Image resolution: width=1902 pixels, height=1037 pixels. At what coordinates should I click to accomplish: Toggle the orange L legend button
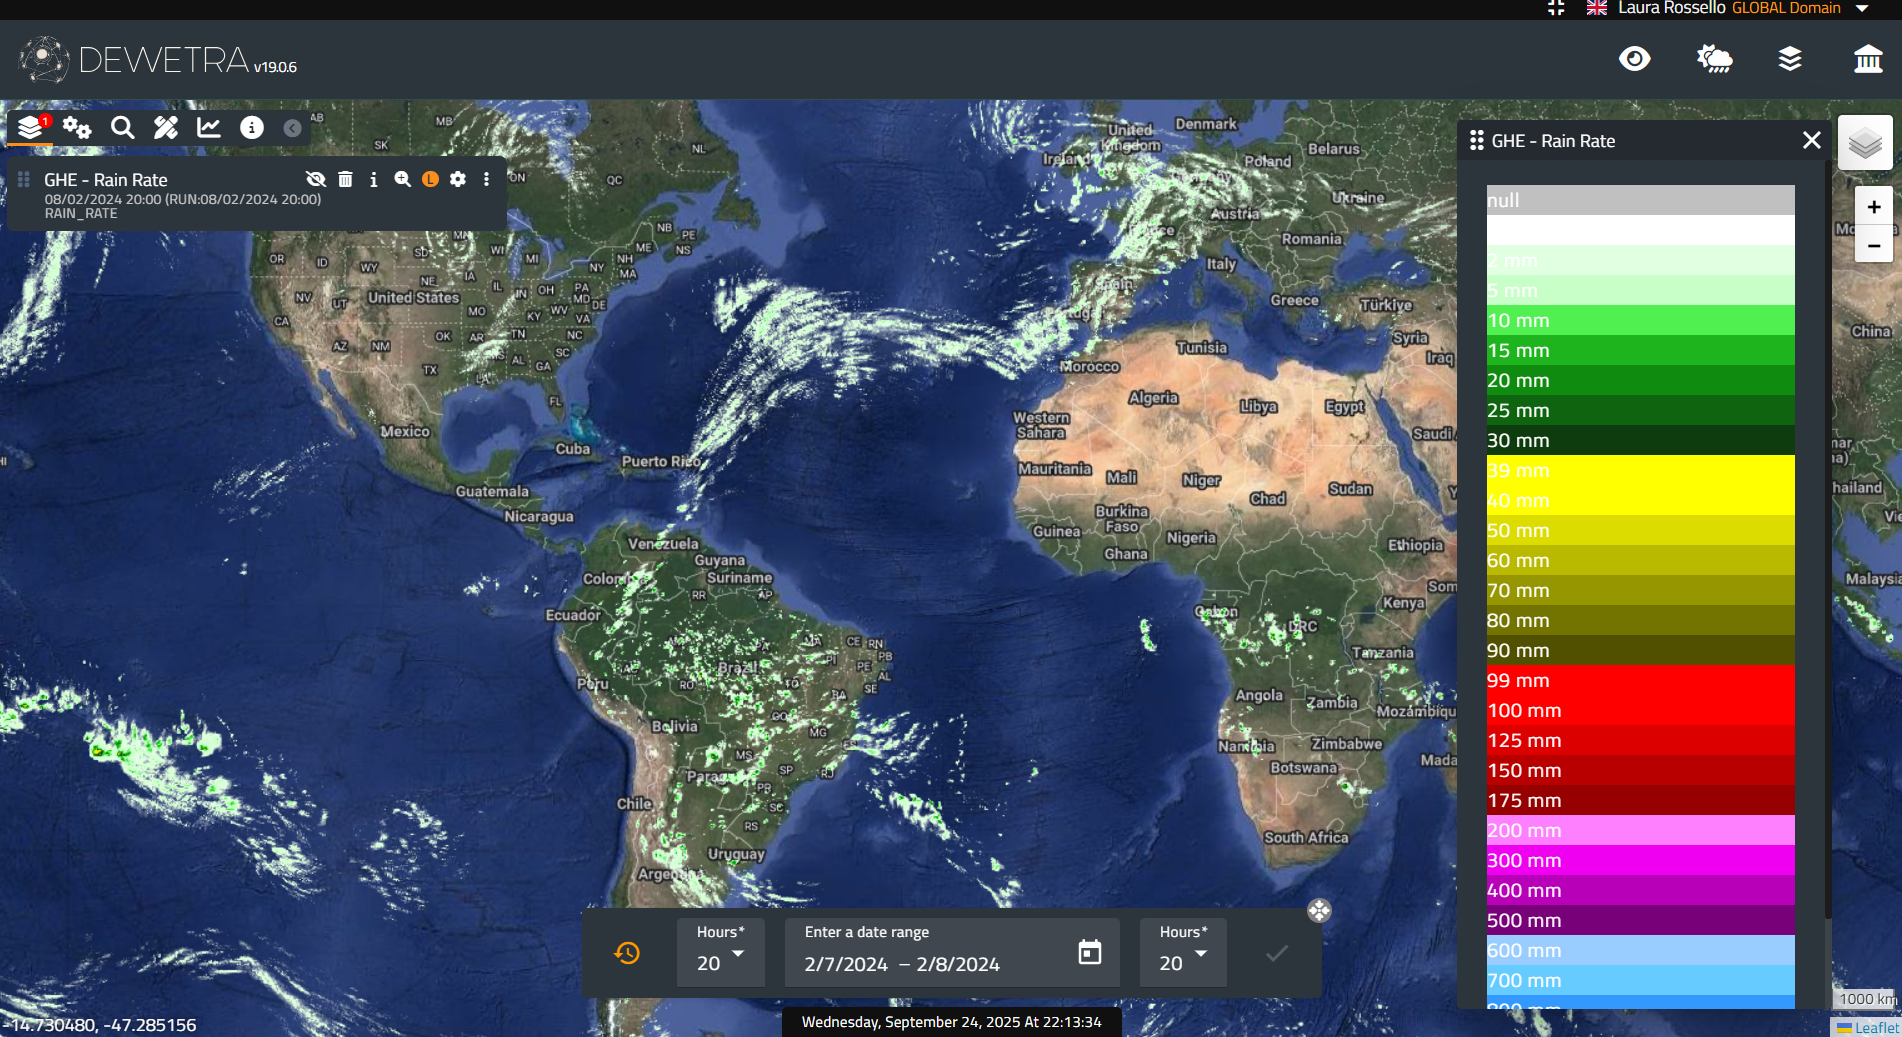pos(430,179)
